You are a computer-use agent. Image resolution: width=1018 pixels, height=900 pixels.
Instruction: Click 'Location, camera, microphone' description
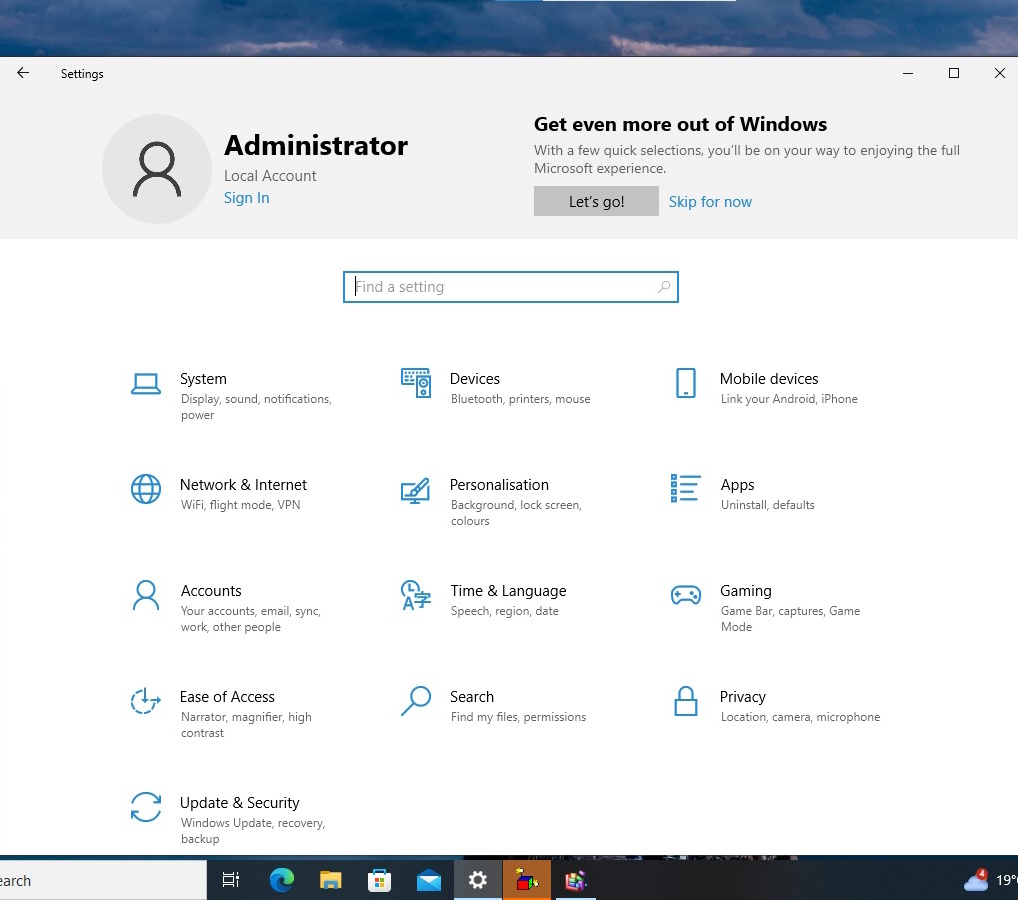(x=800, y=717)
